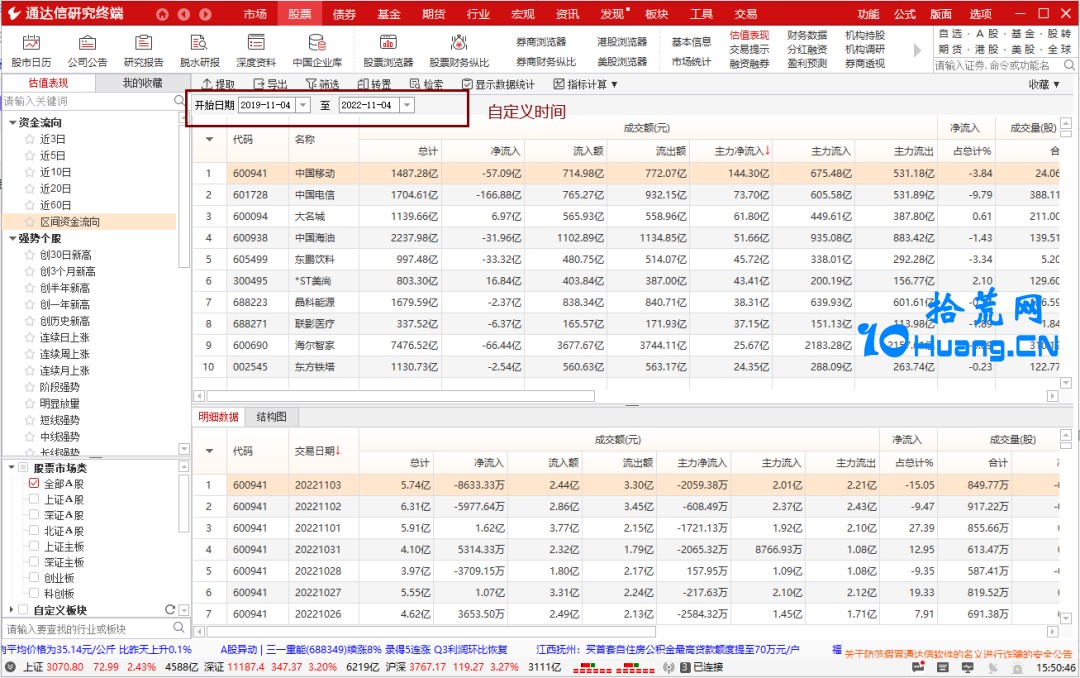Click magnifier in the securities command search box

(1069, 65)
